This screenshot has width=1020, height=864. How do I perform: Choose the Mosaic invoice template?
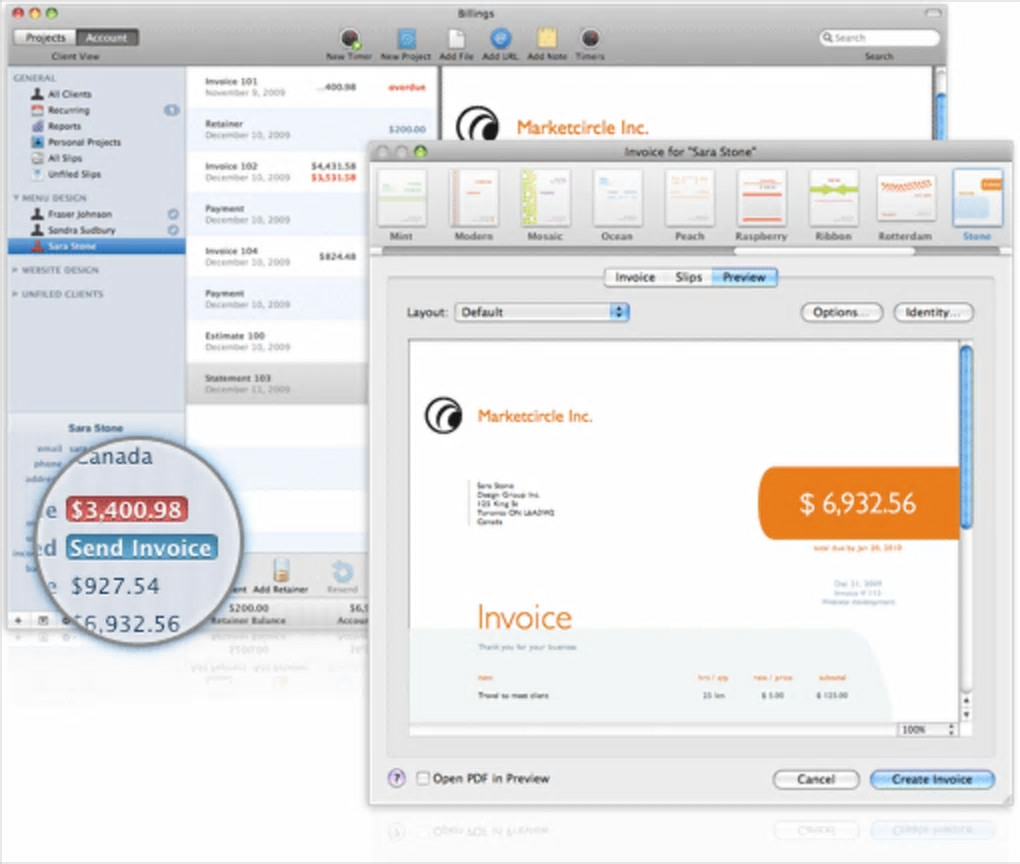(x=545, y=206)
